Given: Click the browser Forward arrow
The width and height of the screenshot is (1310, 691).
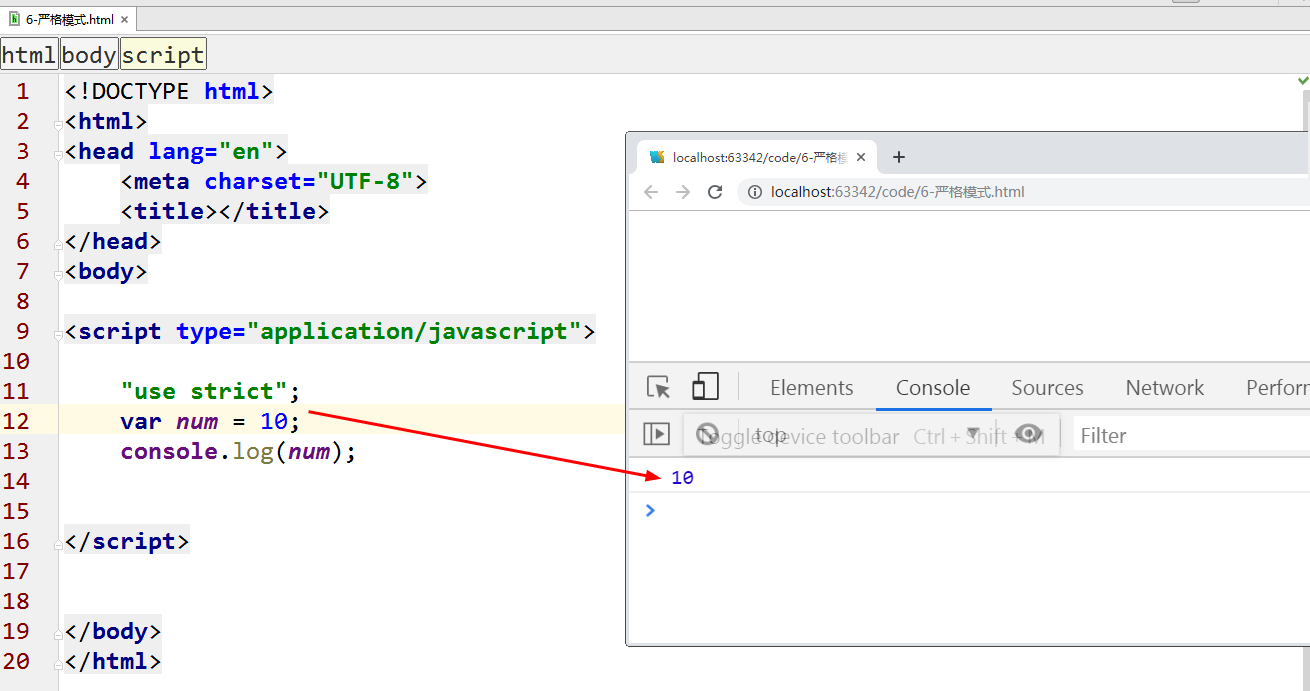Looking at the screenshot, I should (x=683, y=192).
